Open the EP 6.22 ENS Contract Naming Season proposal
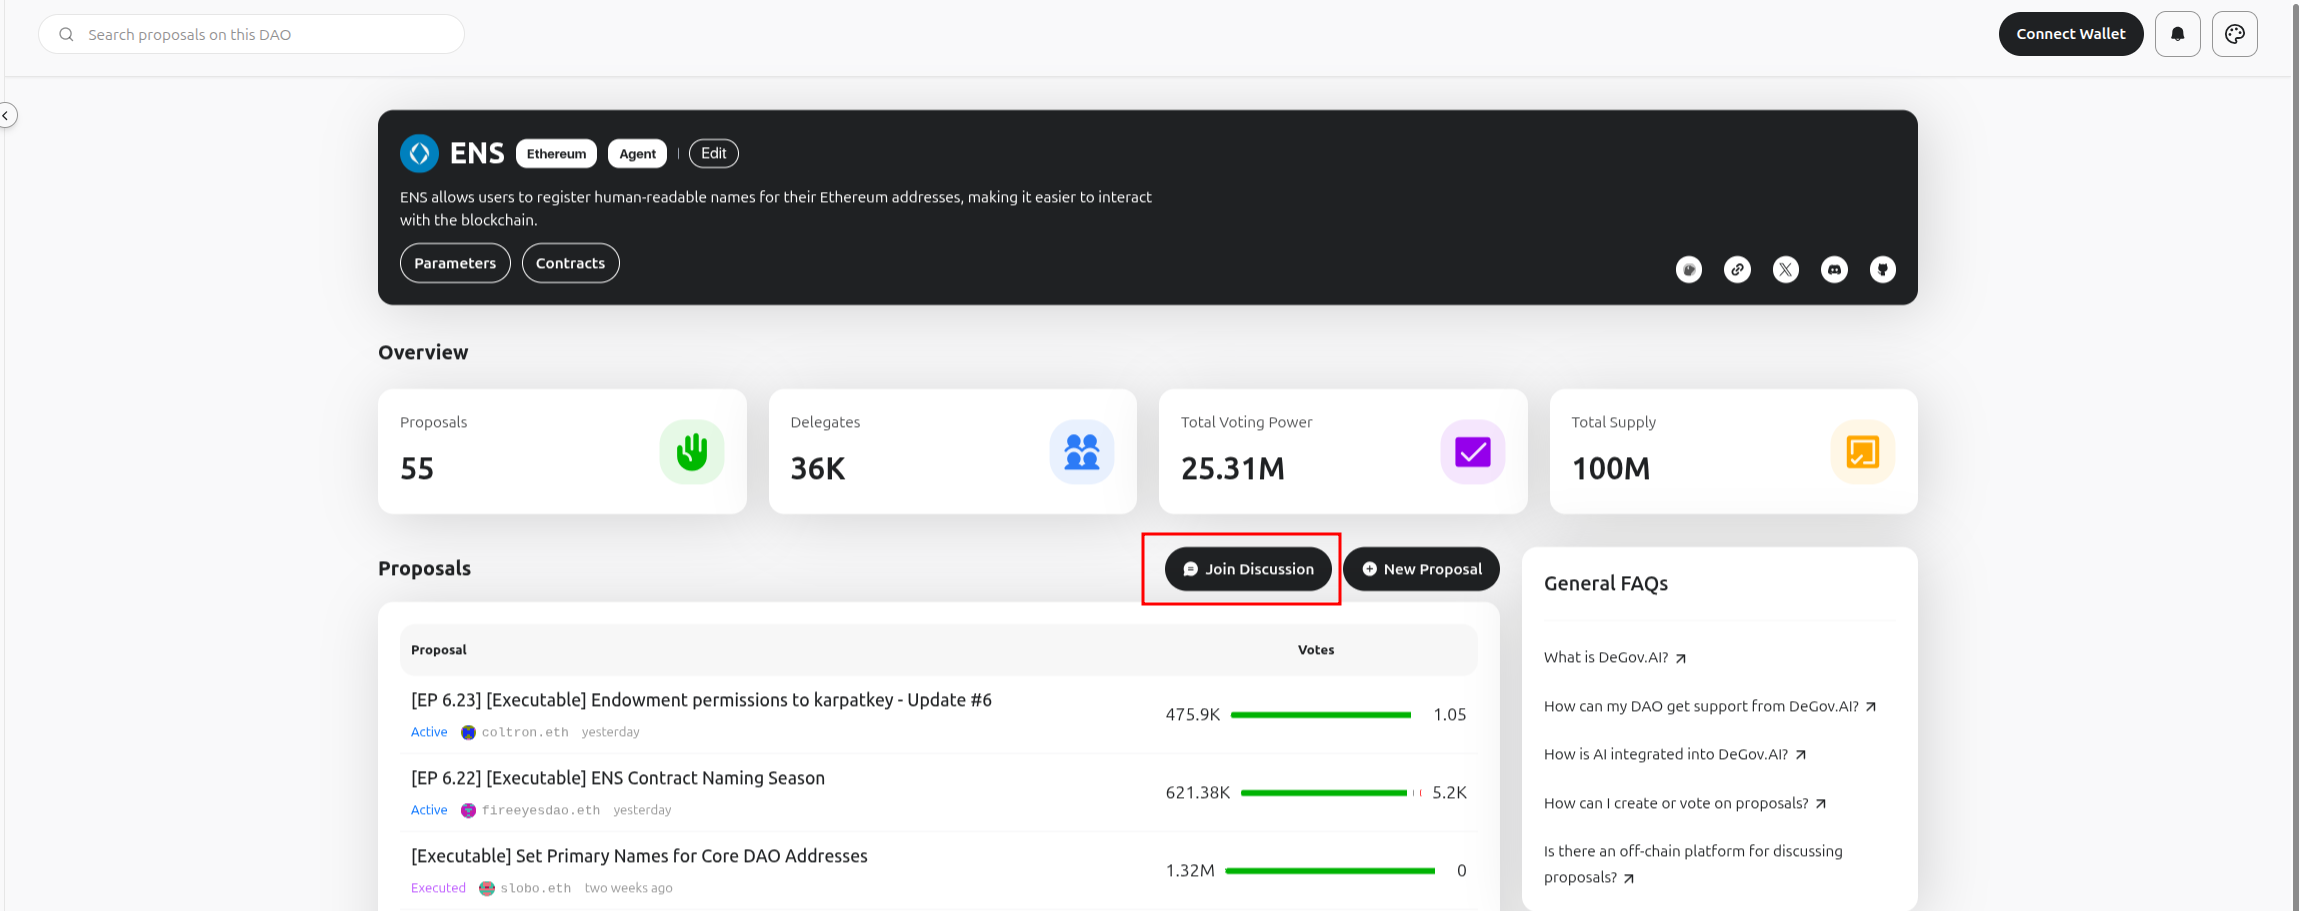 click(x=617, y=778)
